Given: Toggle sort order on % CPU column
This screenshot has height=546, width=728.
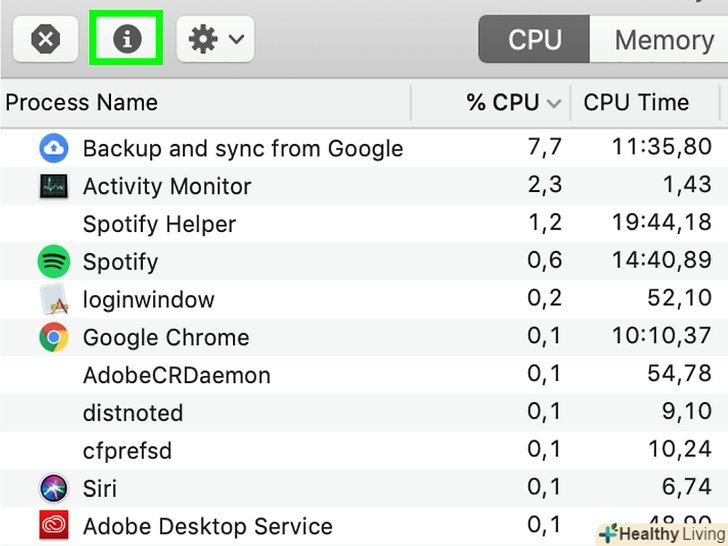Looking at the screenshot, I should pyautogui.click(x=514, y=102).
